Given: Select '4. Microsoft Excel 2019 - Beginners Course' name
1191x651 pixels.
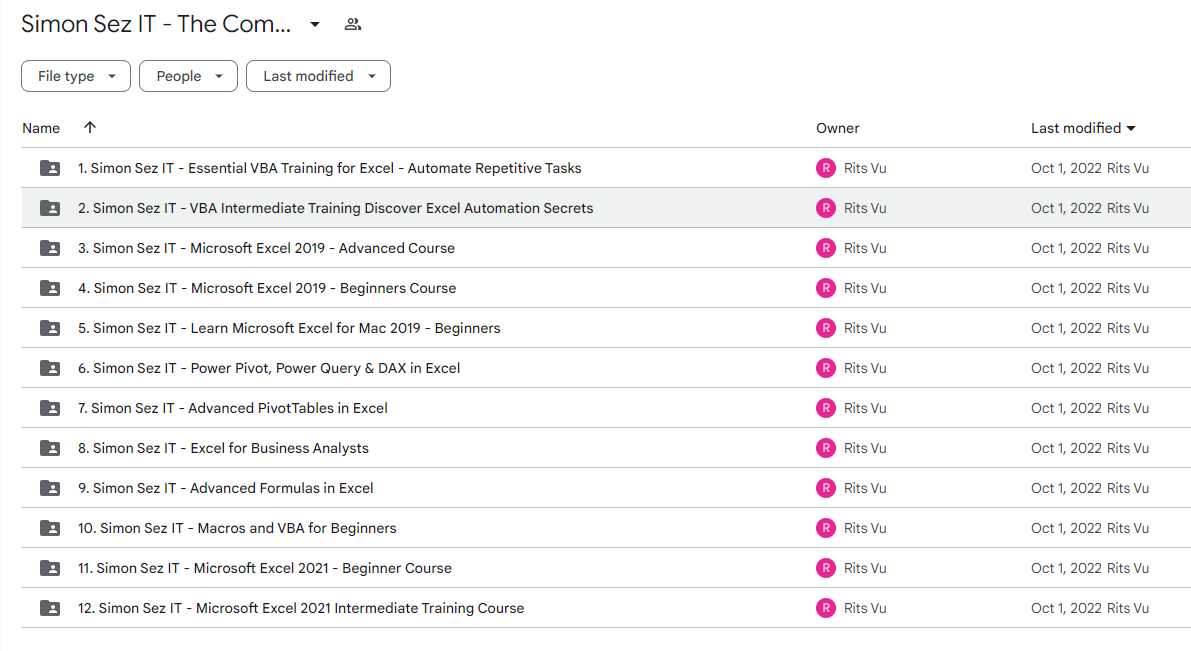Looking at the screenshot, I should 267,288.
